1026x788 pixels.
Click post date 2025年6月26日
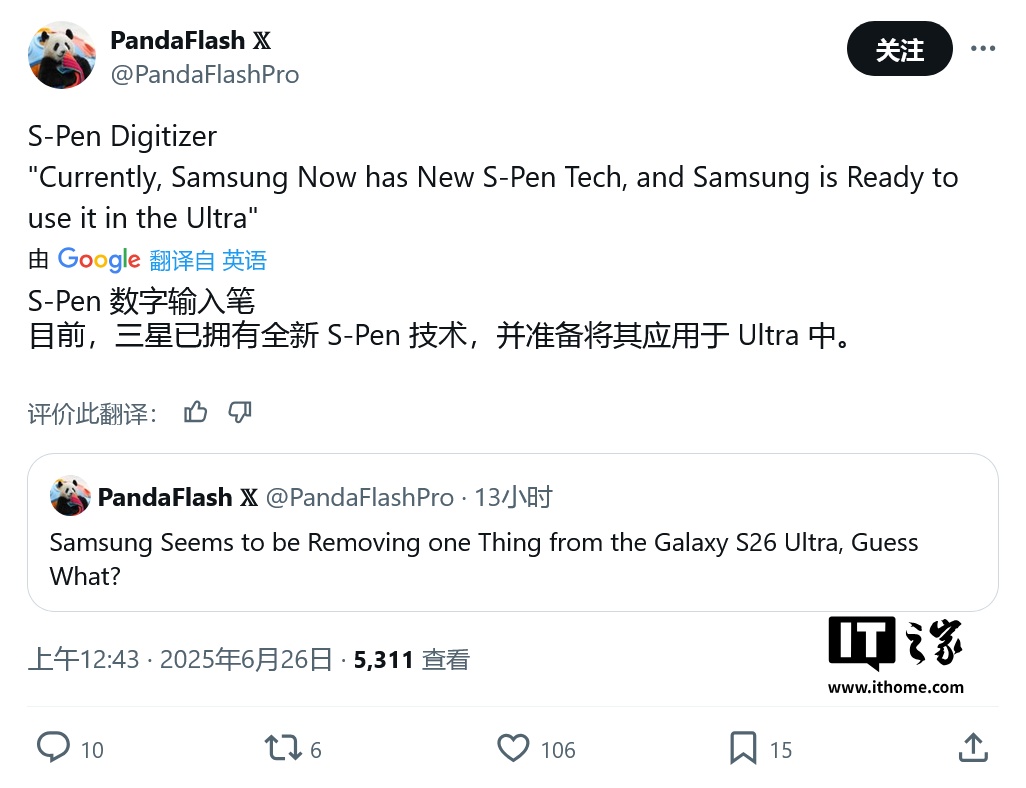click(246, 660)
